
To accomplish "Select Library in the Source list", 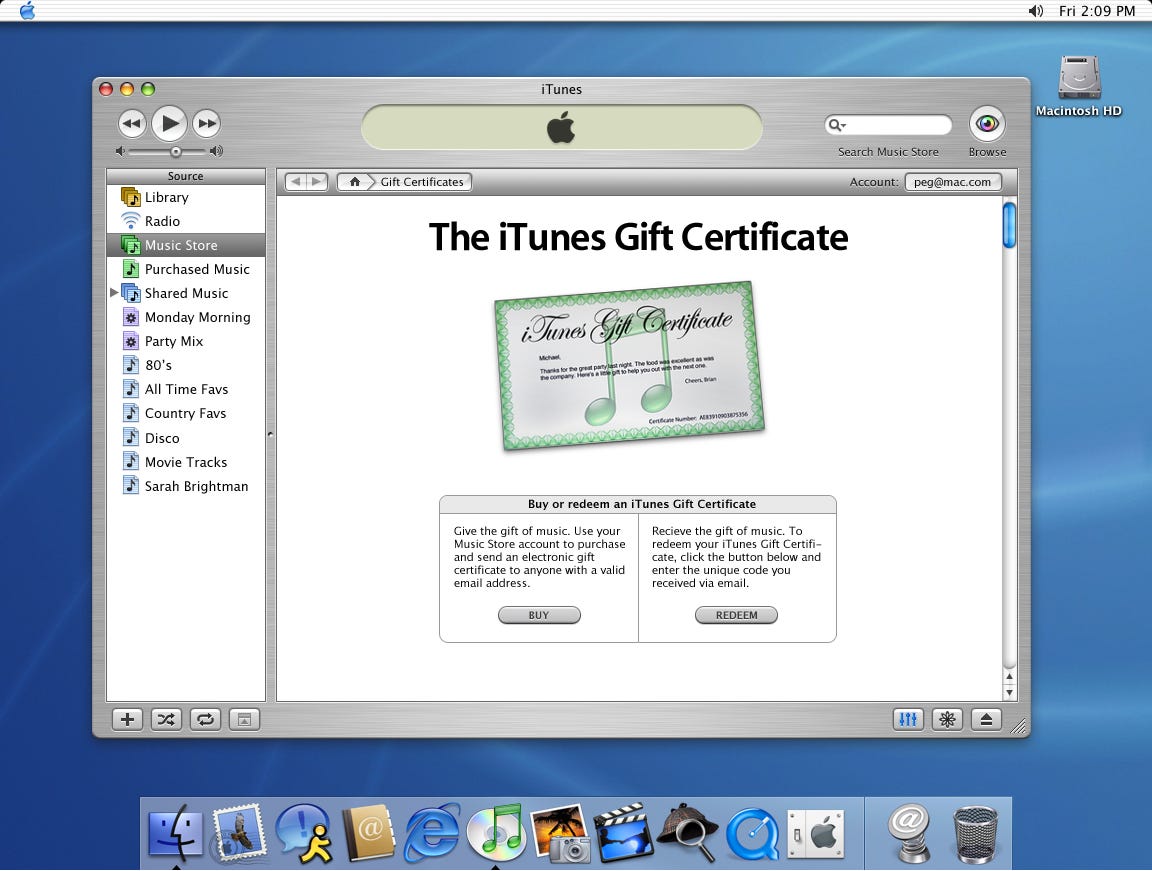I will tap(186, 197).
